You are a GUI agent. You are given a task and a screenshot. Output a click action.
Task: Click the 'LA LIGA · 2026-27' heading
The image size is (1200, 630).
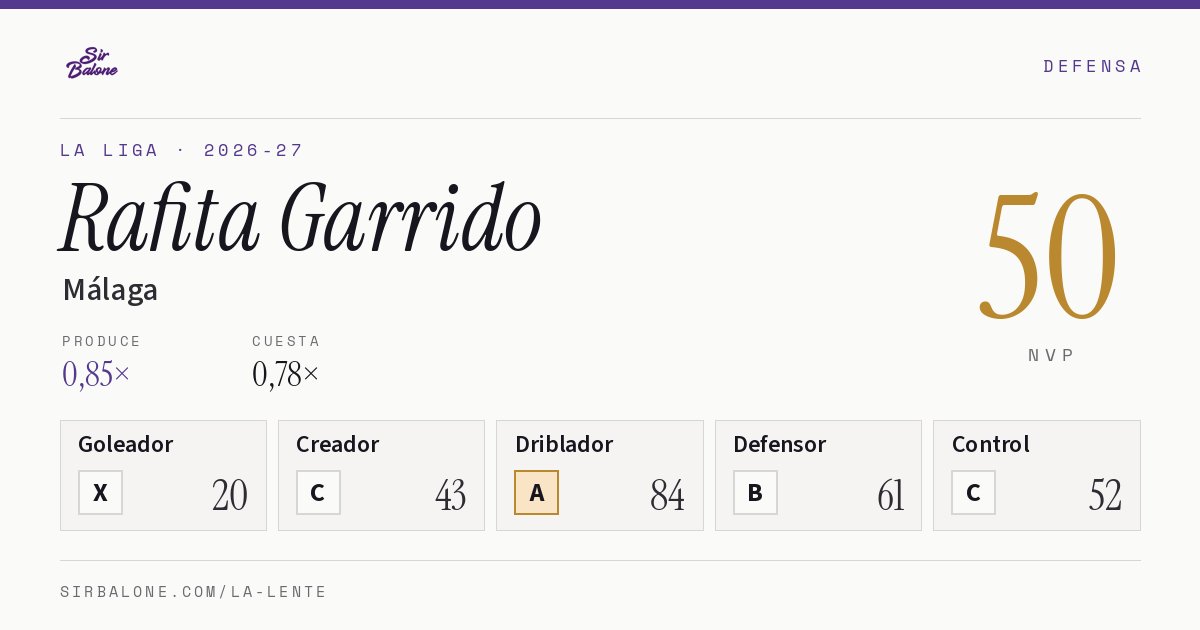(181, 150)
